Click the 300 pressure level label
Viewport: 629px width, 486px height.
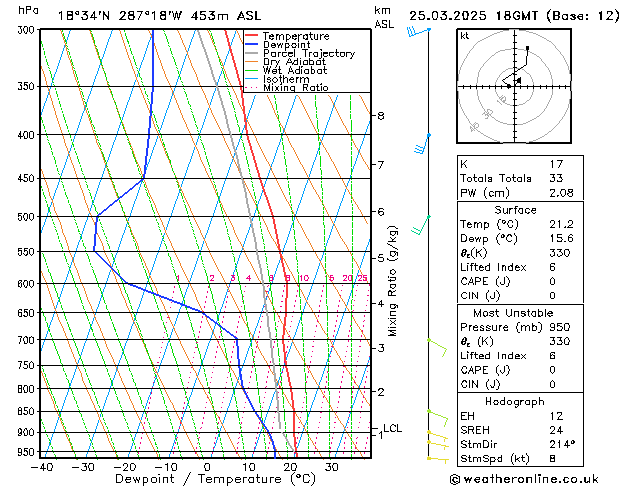[x=28, y=30]
